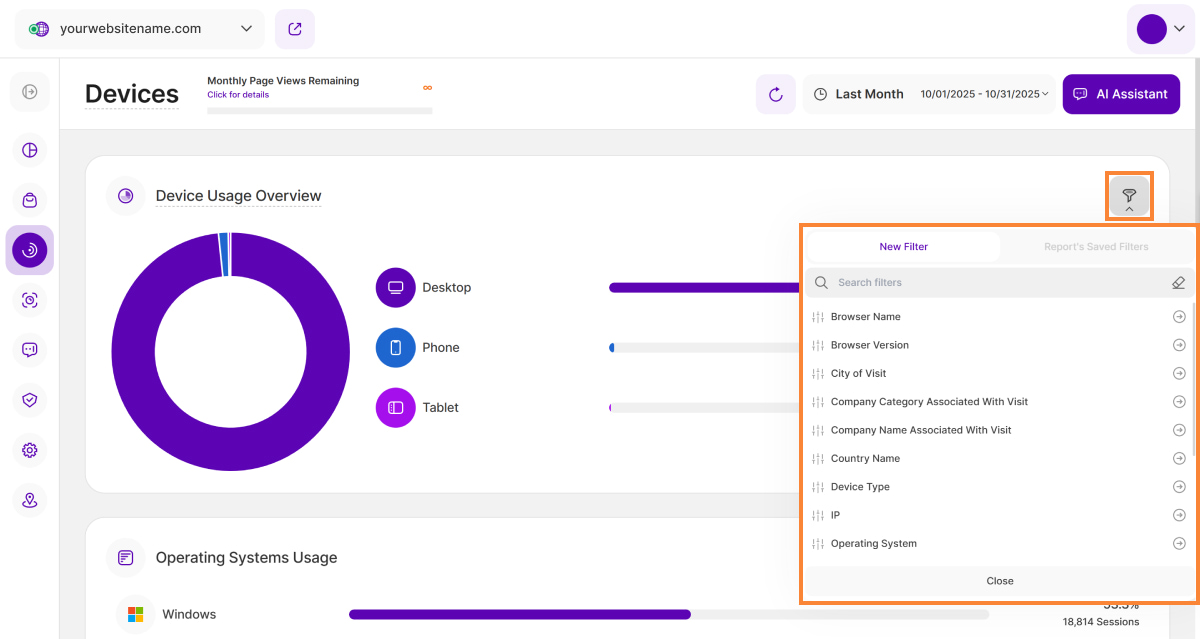Open the Last Month date range dropdown
This screenshot has height=639, width=1200.
[x=930, y=94]
